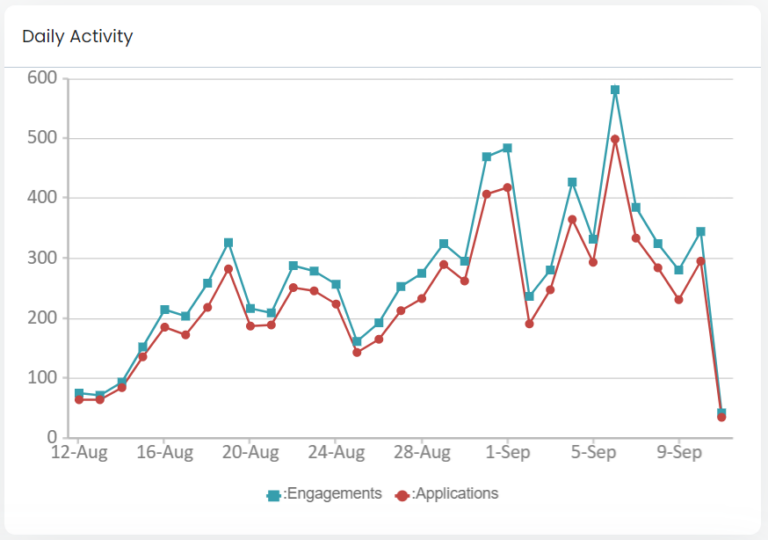
Task: Click the Applications point at 16-Aug
Action: [165, 327]
